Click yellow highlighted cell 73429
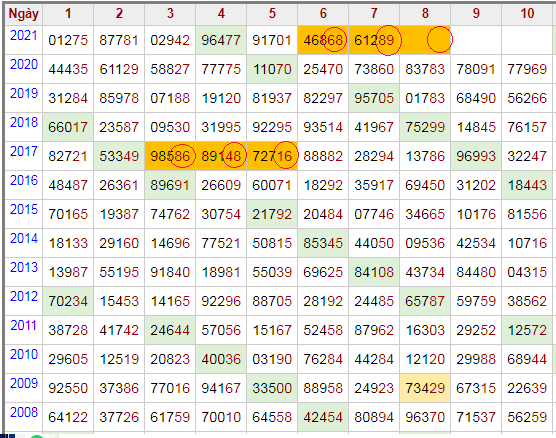This screenshot has width=556, height=438. (x=425, y=388)
